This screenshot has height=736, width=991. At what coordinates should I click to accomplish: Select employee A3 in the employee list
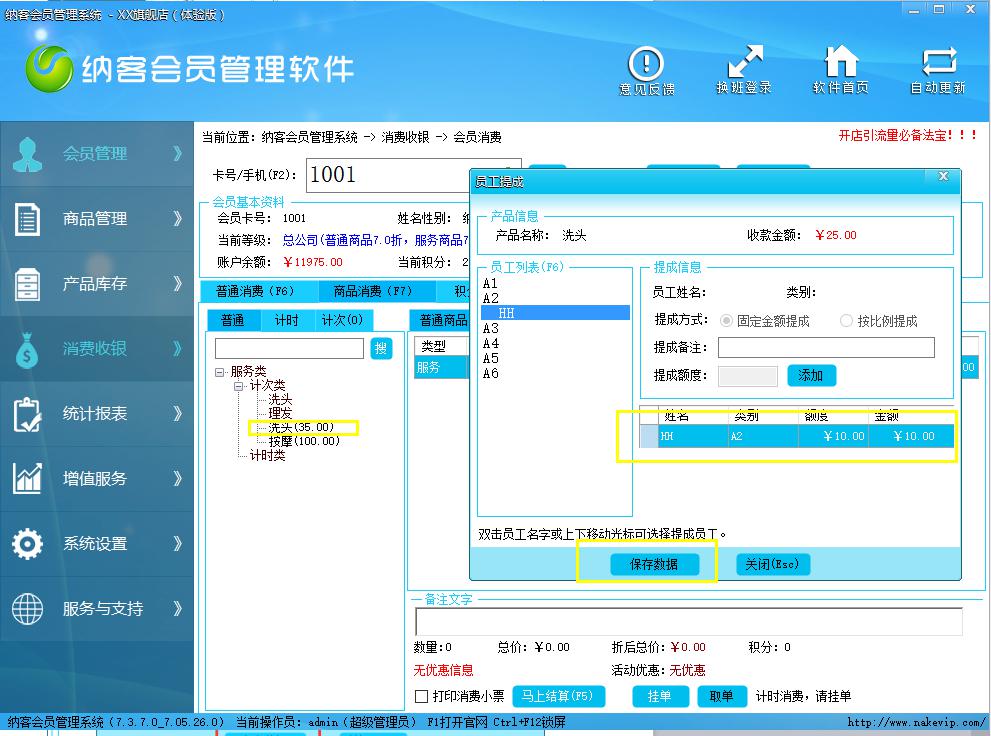pos(491,328)
